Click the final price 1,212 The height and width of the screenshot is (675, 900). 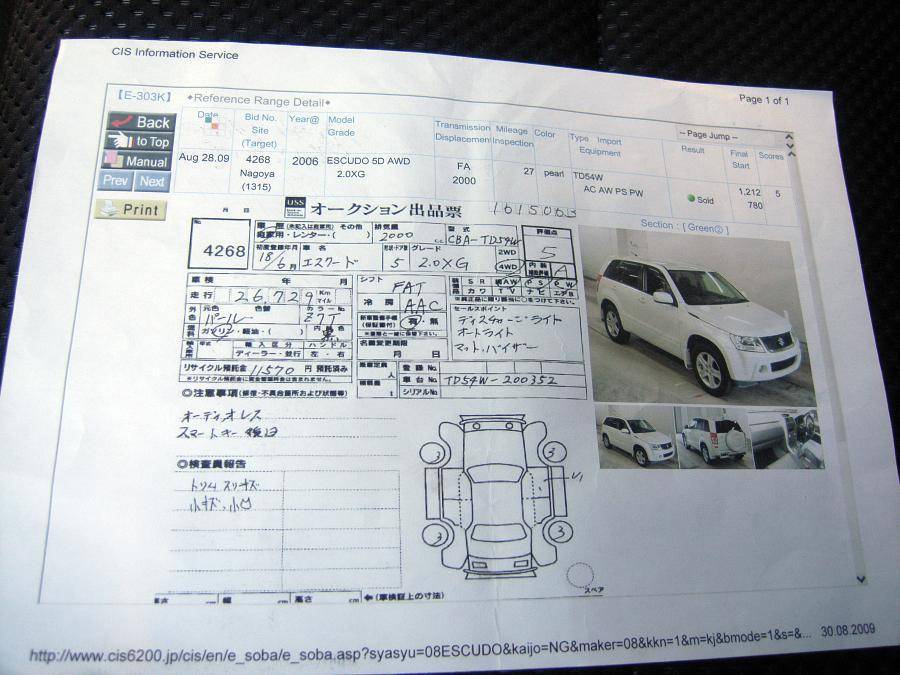(749, 192)
